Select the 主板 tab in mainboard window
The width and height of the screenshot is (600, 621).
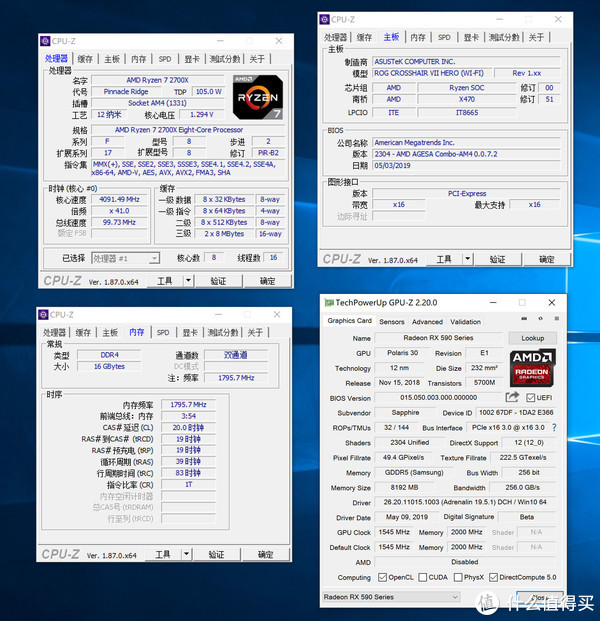[x=391, y=37]
